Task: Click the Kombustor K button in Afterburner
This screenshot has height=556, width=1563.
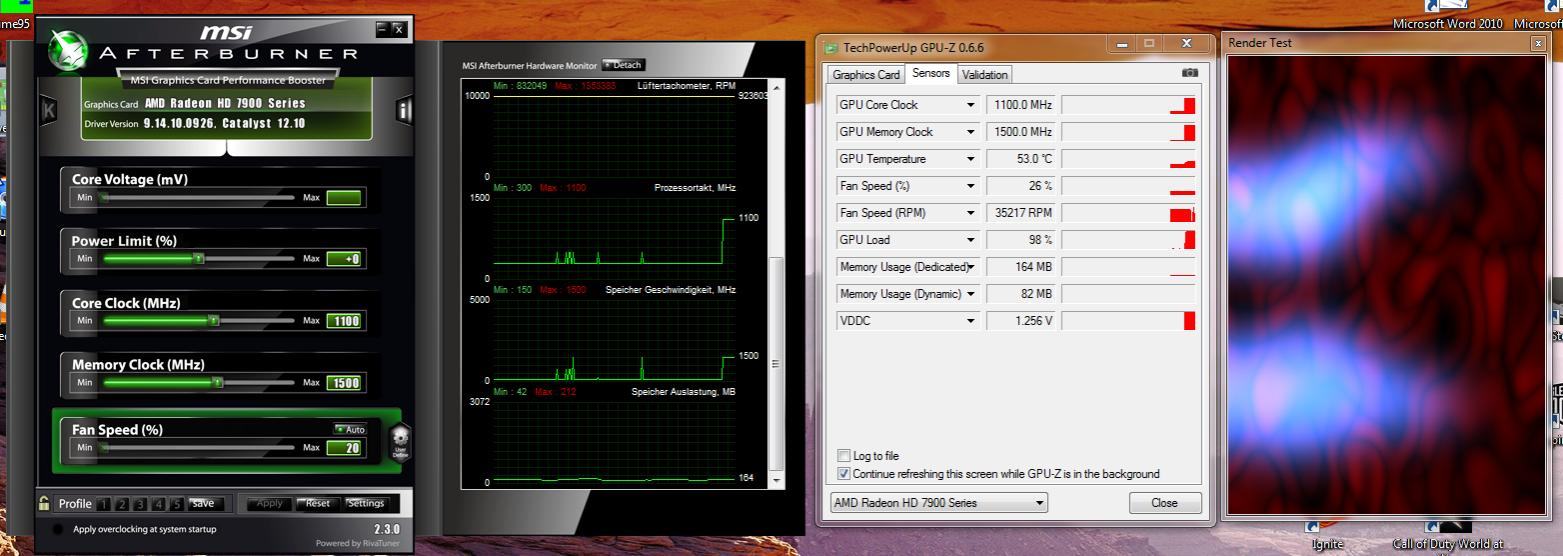Action: (x=48, y=111)
